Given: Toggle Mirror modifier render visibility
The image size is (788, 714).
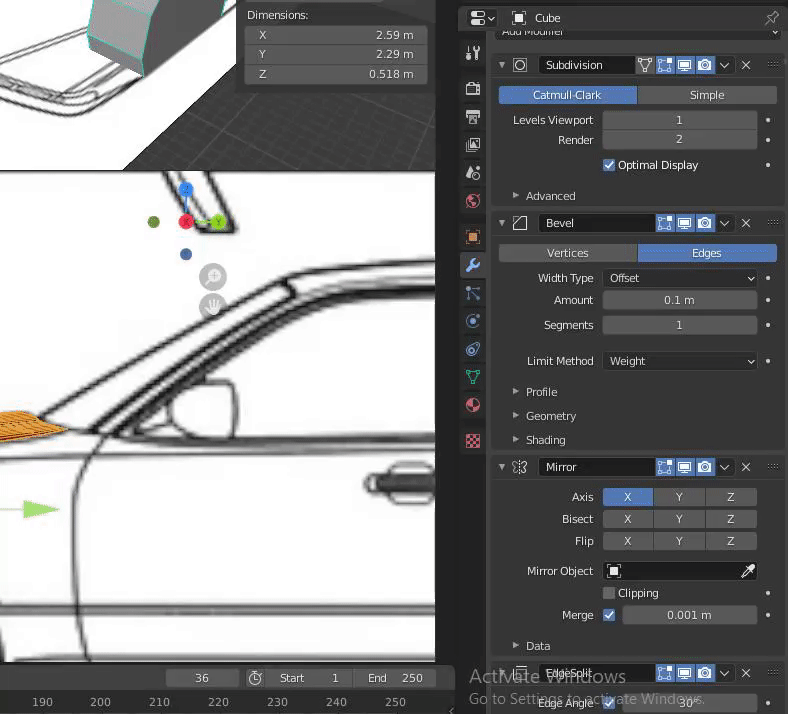Looking at the screenshot, I should point(705,467).
